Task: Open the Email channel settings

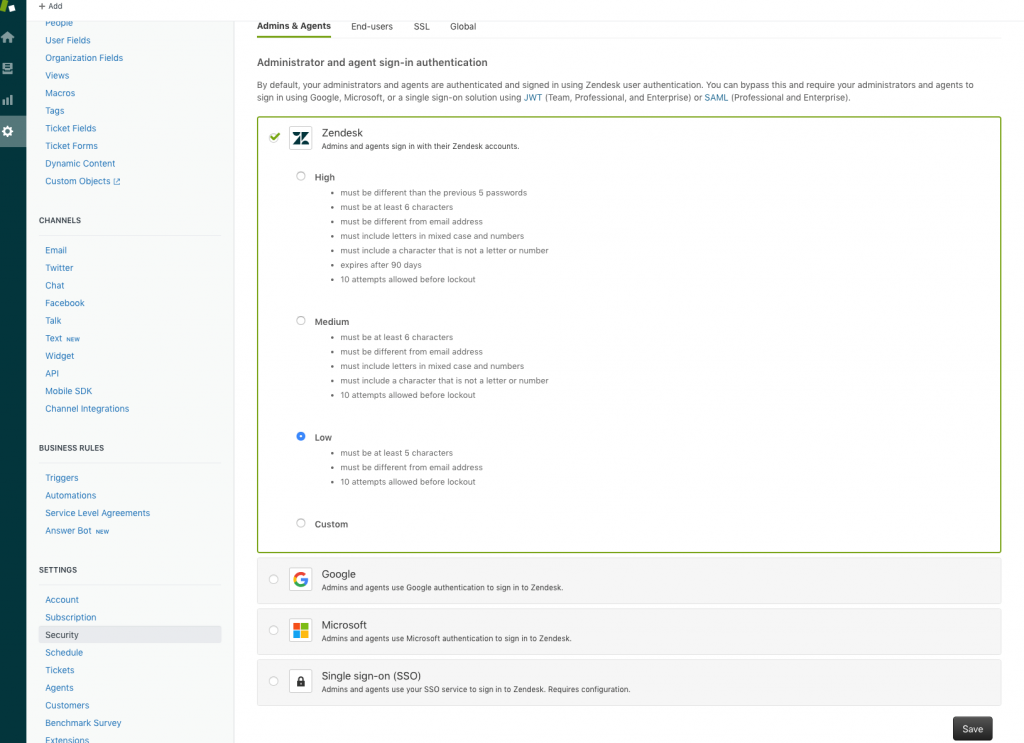Action: click(x=56, y=251)
